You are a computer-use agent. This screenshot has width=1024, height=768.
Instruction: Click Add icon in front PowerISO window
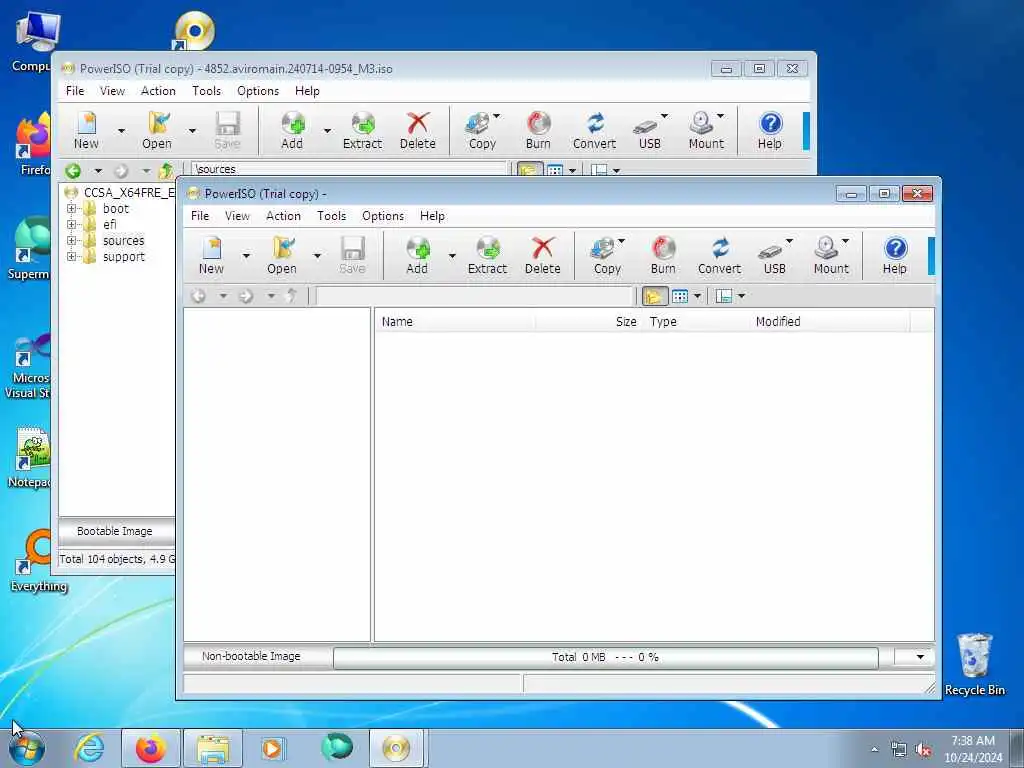(417, 255)
